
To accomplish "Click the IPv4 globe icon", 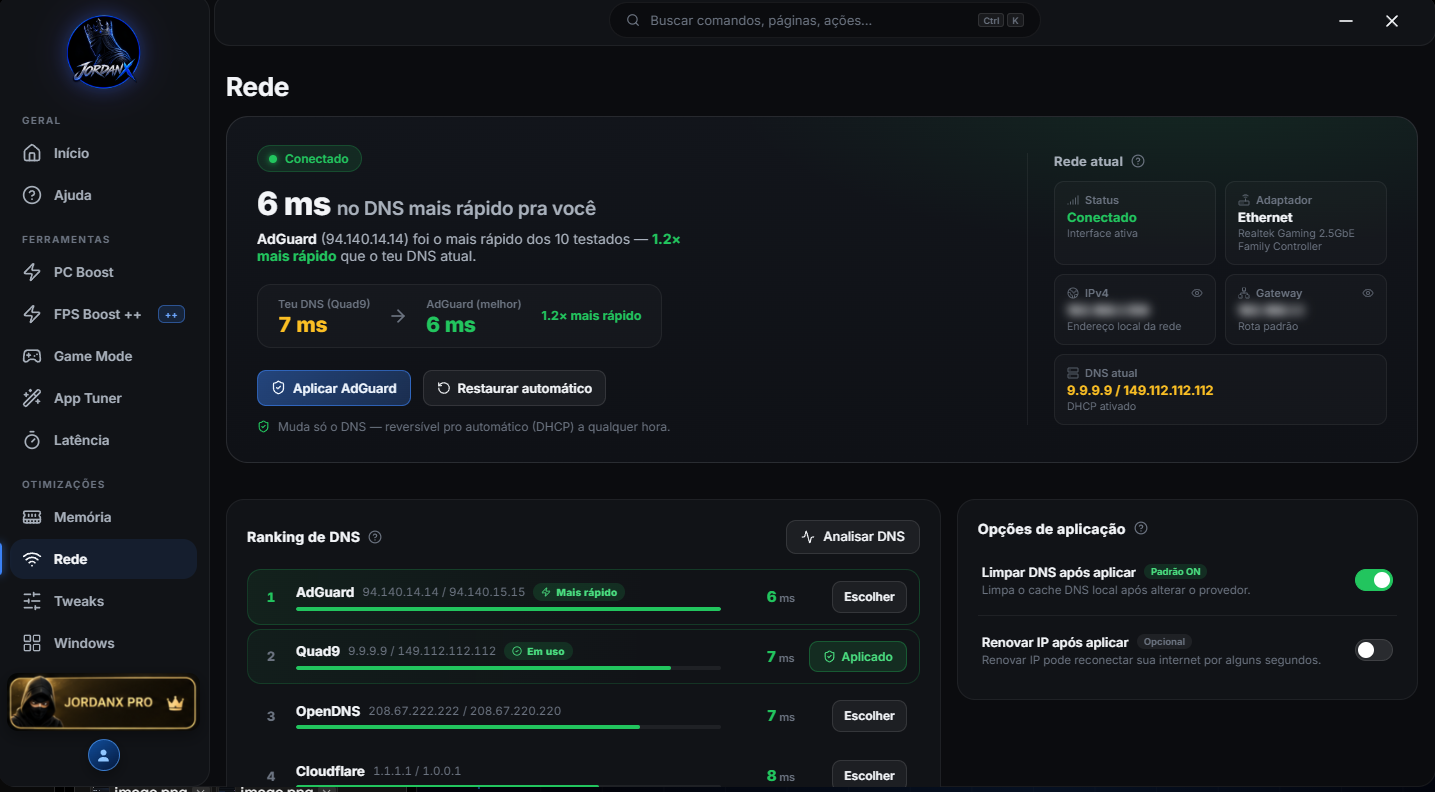I will coord(1074,293).
